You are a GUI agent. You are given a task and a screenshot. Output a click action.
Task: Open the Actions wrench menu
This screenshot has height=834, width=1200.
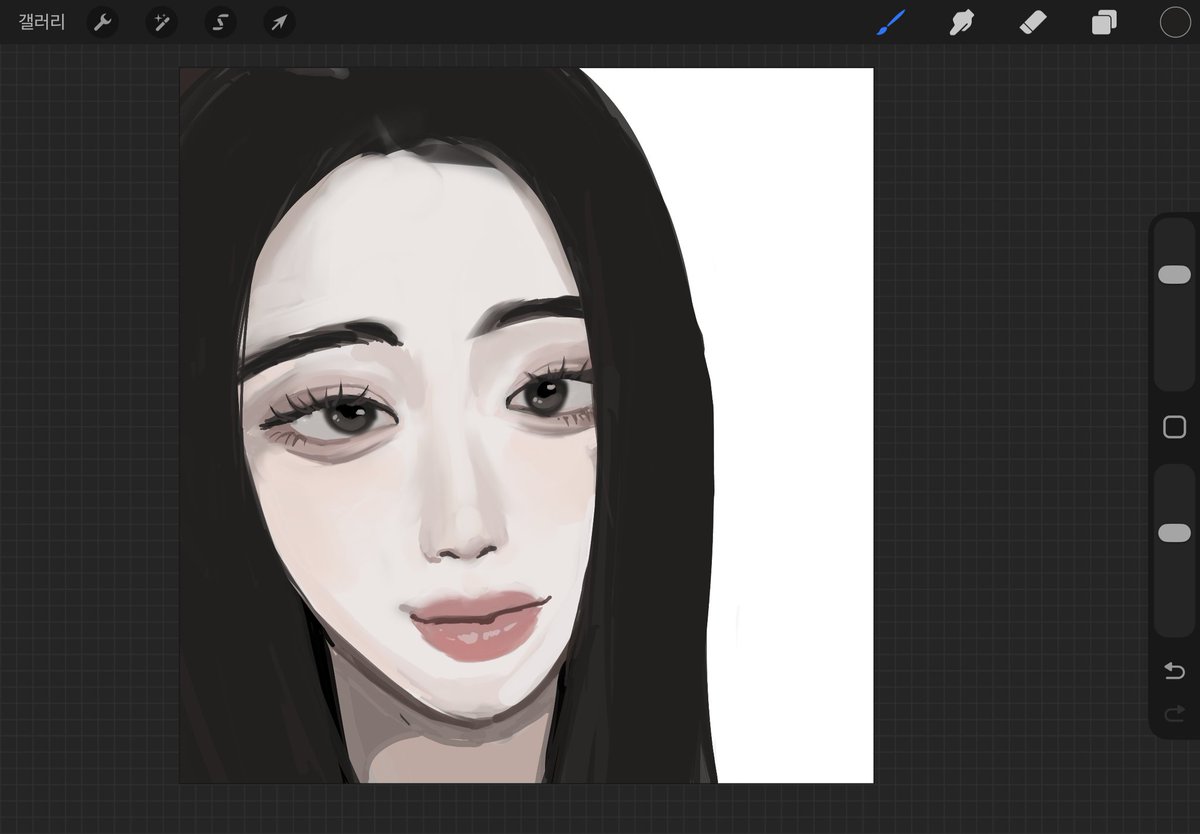click(103, 22)
